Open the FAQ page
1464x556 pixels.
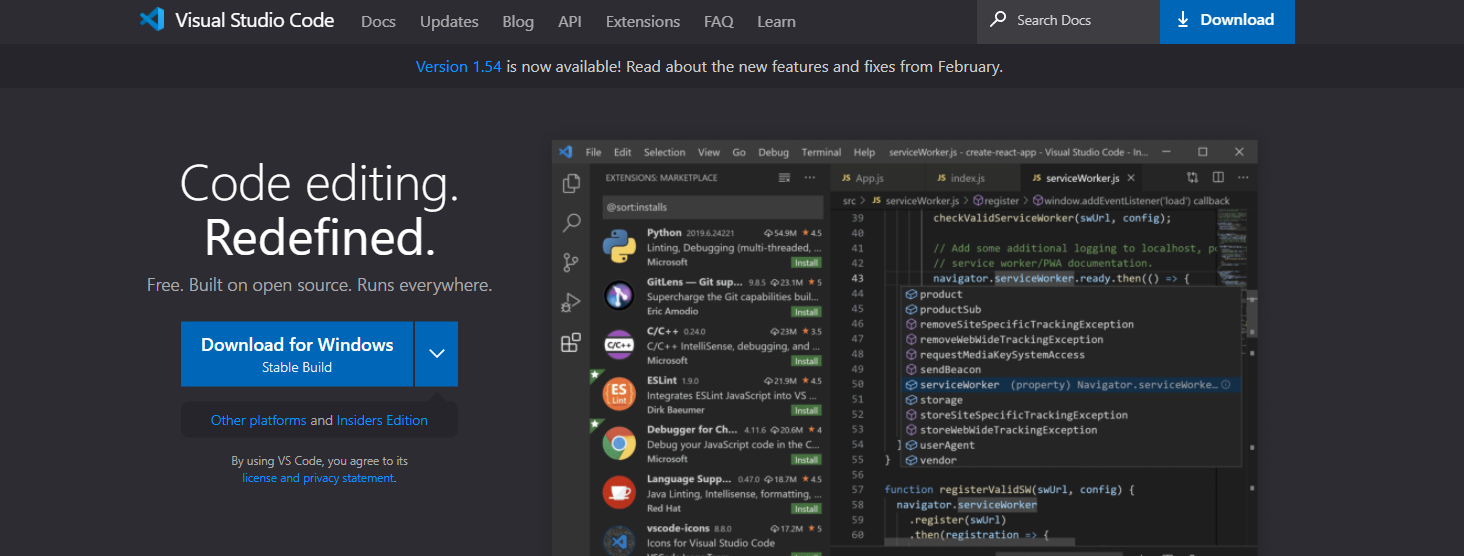(x=718, y=21)
